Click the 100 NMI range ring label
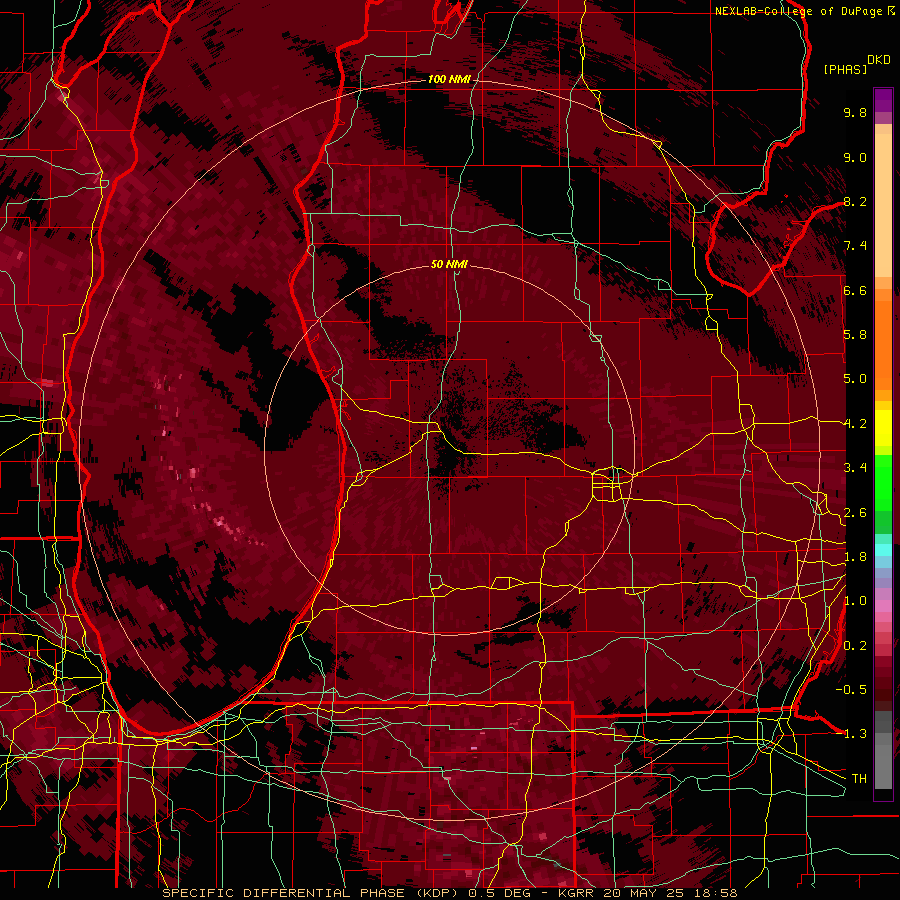 coord(448,79)
